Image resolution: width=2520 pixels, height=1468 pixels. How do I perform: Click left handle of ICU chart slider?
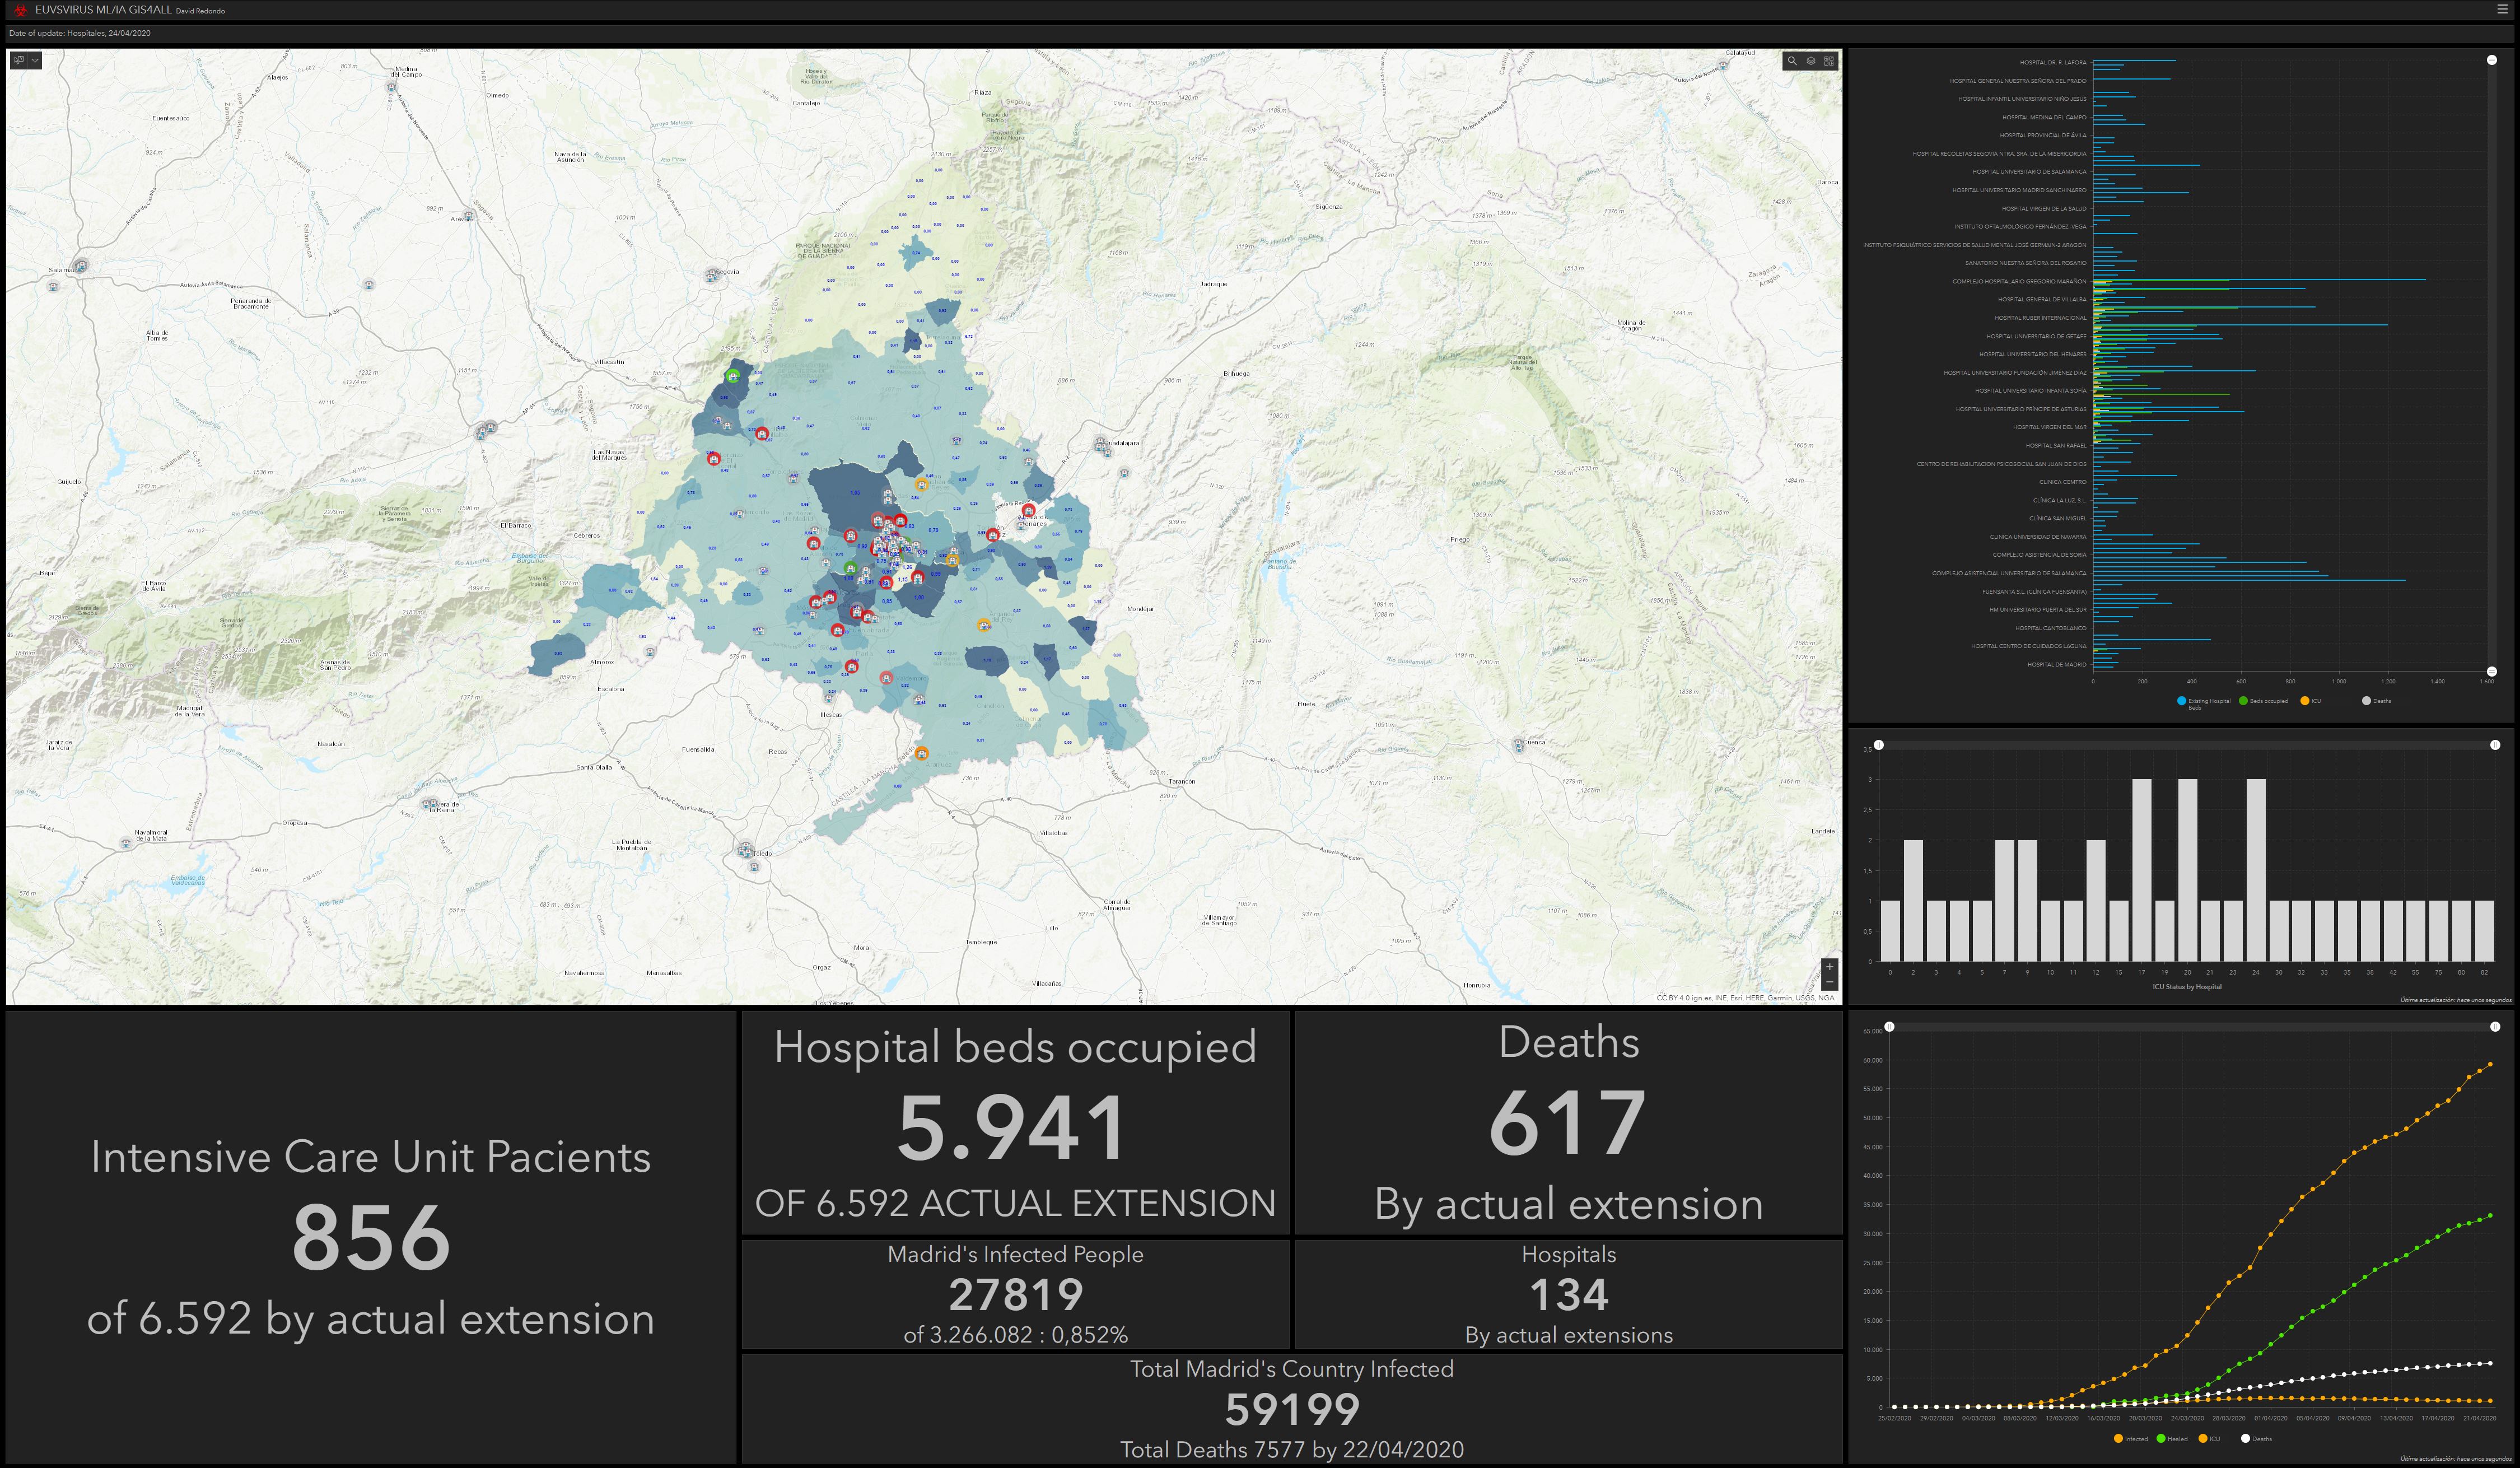click(x=1879, y=745)
